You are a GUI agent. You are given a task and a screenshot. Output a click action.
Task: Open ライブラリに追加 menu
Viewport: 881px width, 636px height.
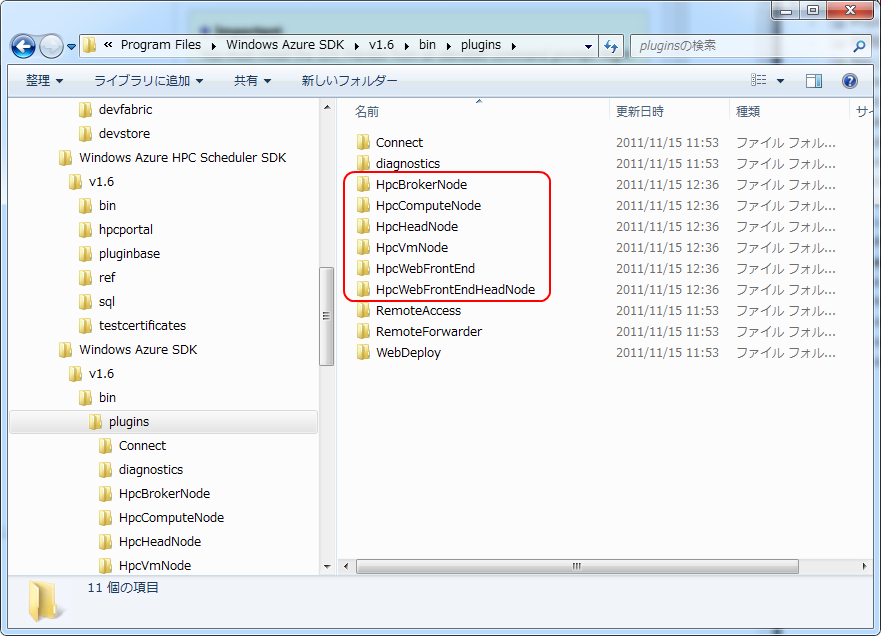pyautogui.click(x=148, y=81)
